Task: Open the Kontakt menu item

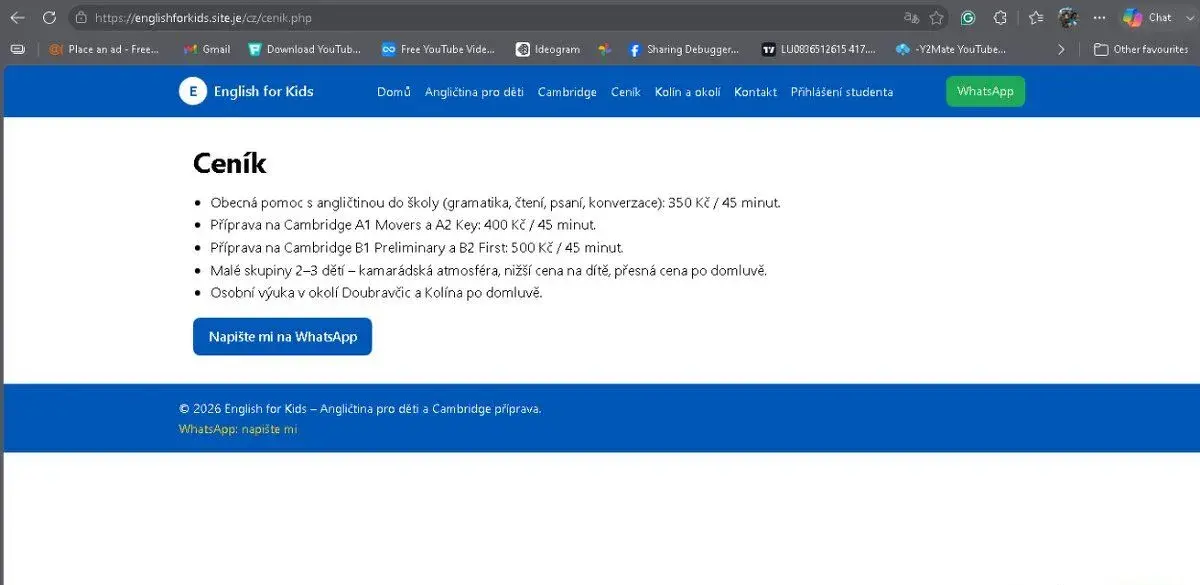Action: coord(755,92)
